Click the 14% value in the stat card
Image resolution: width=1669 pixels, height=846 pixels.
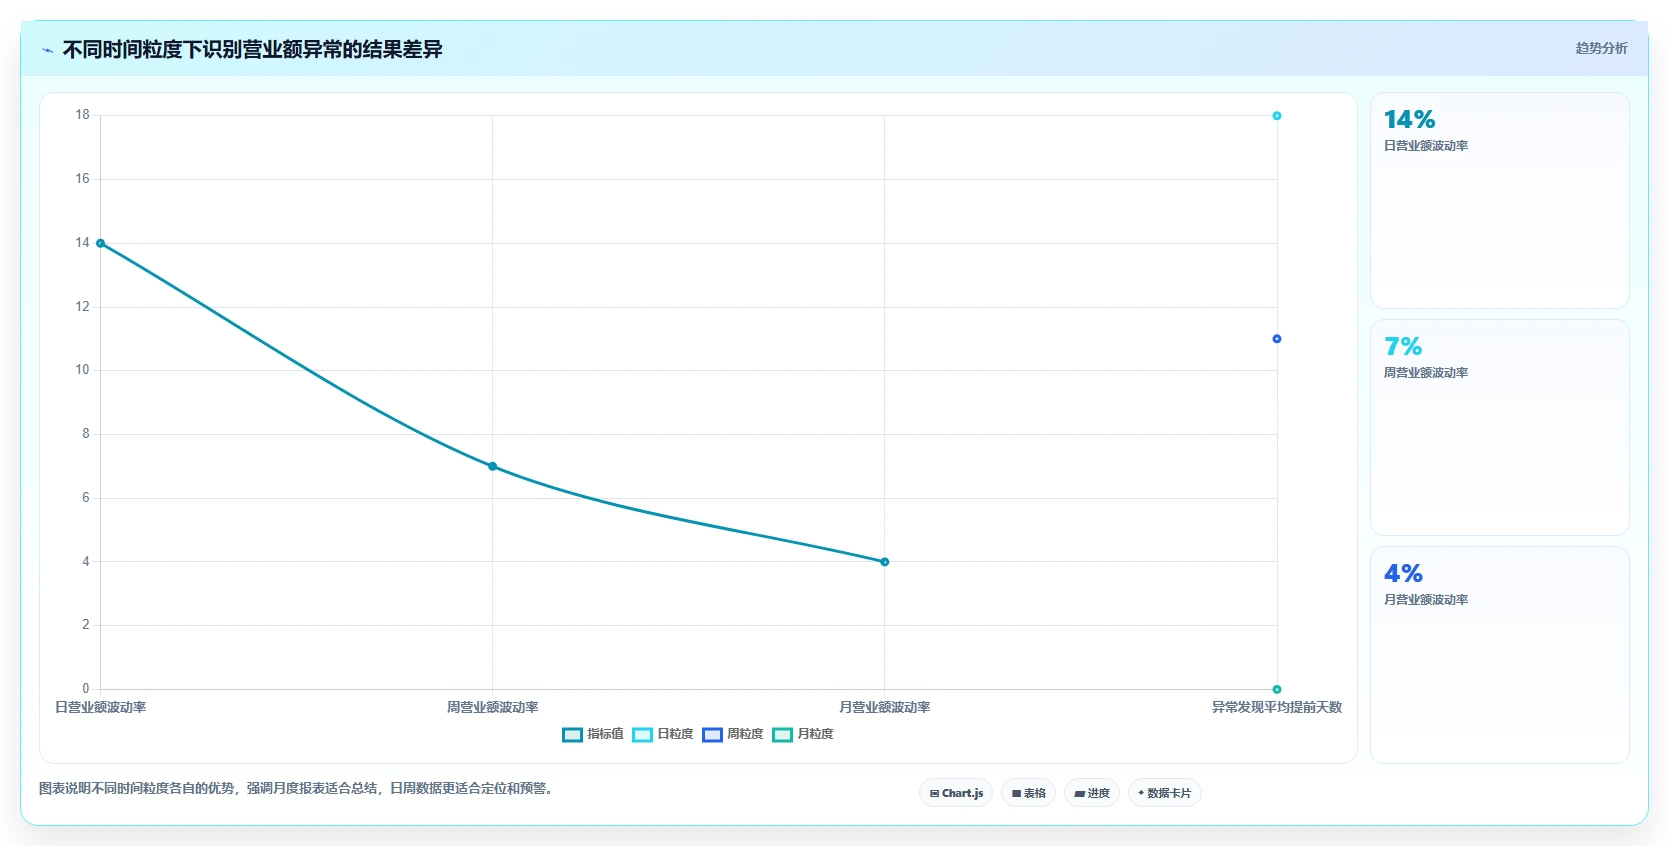click(1409, 120)
